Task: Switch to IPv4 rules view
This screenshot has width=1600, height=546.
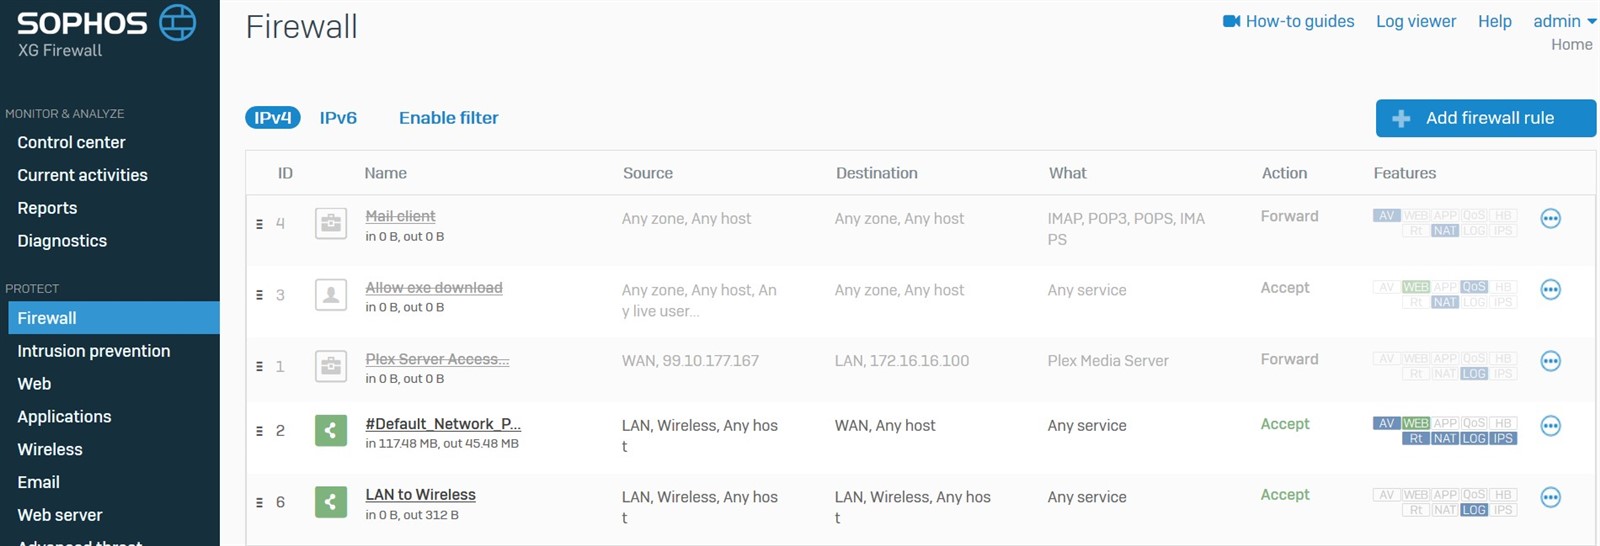Action: click(x=272, y=118)
